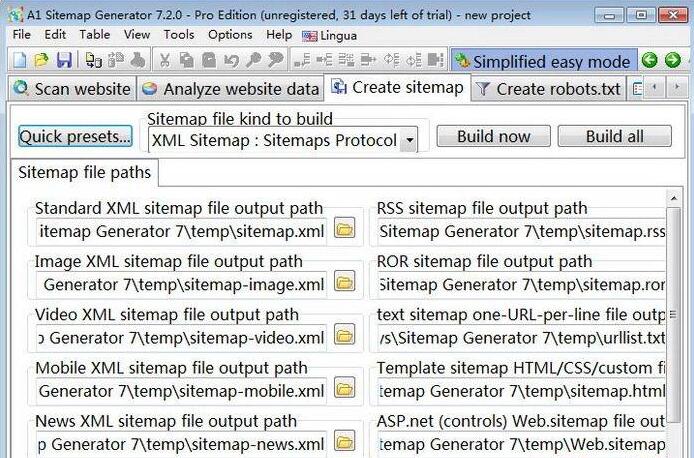Switch to the Scan website tab
Viewport: 694px width, 458px height.
73,89
